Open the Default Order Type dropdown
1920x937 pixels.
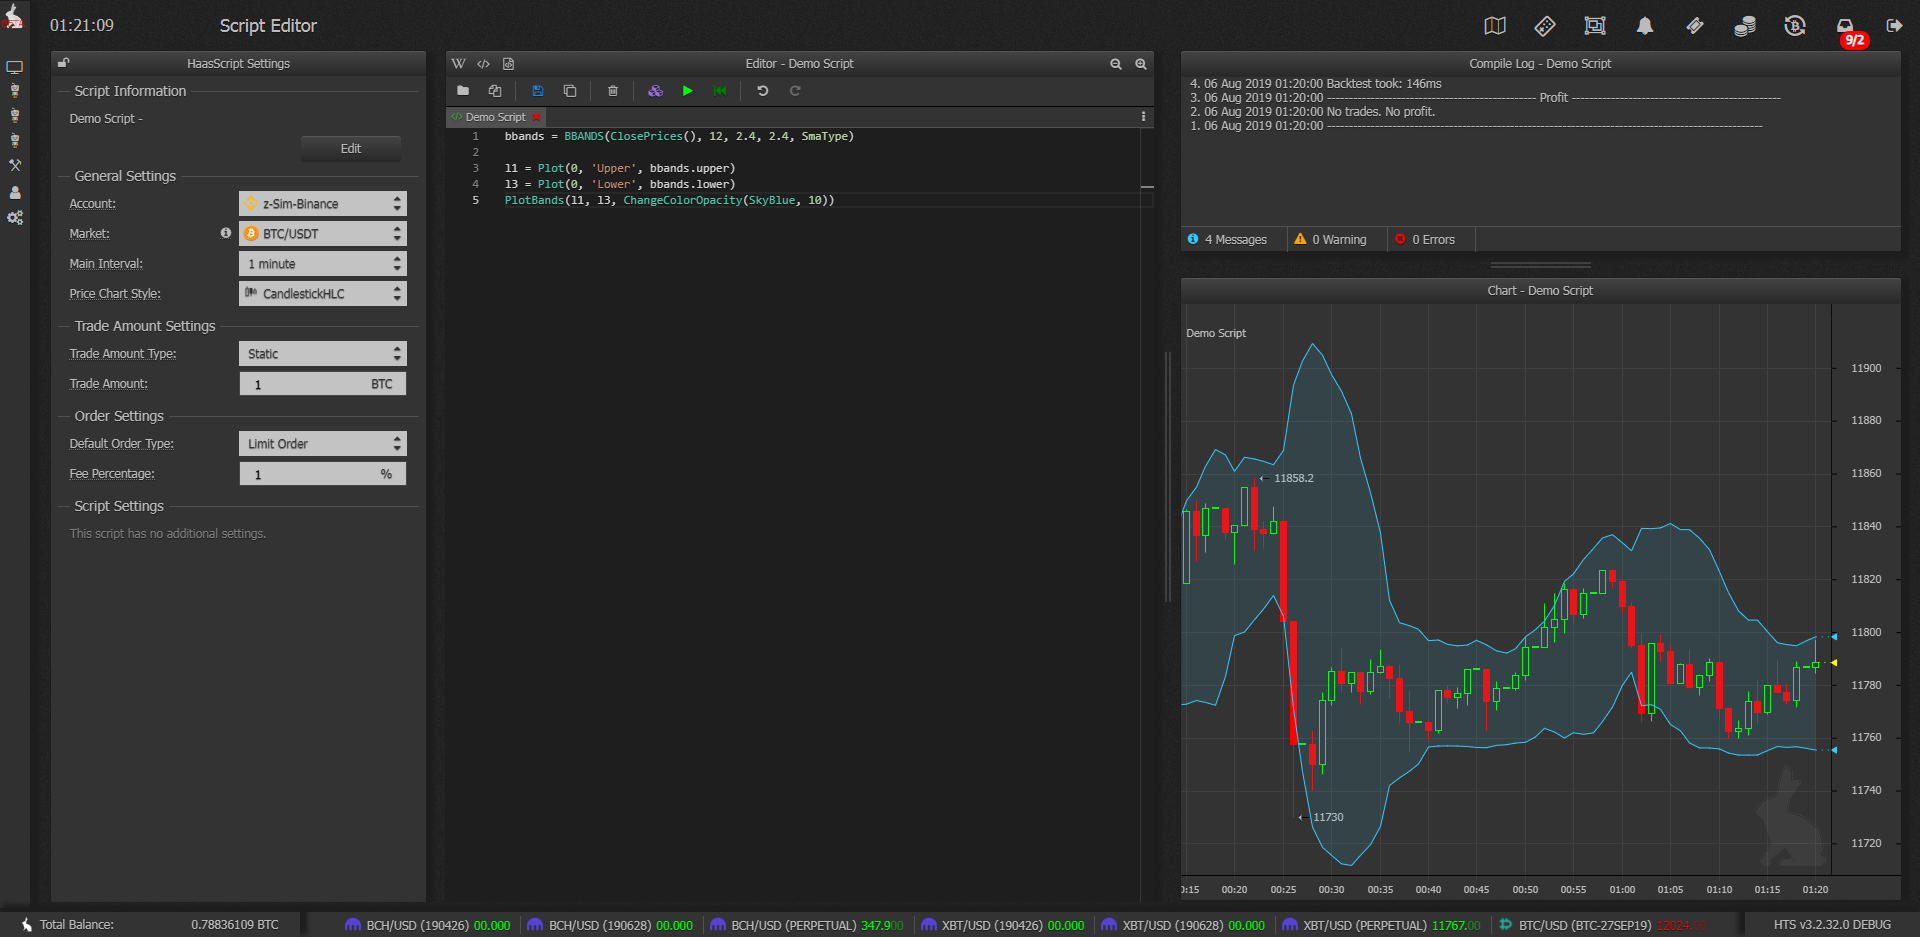click(322, 443)
